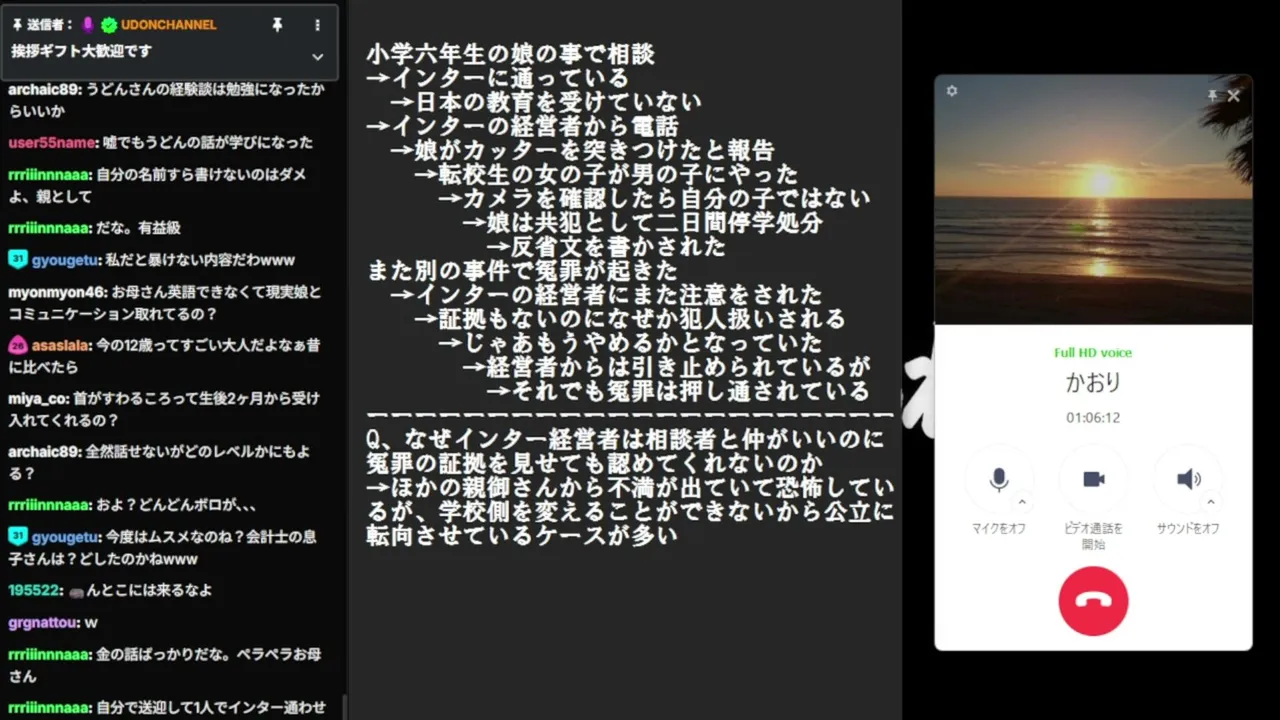This screenshot has width=1280, height=720.
Task: Click username asaslala in chat
Action: 58,345
